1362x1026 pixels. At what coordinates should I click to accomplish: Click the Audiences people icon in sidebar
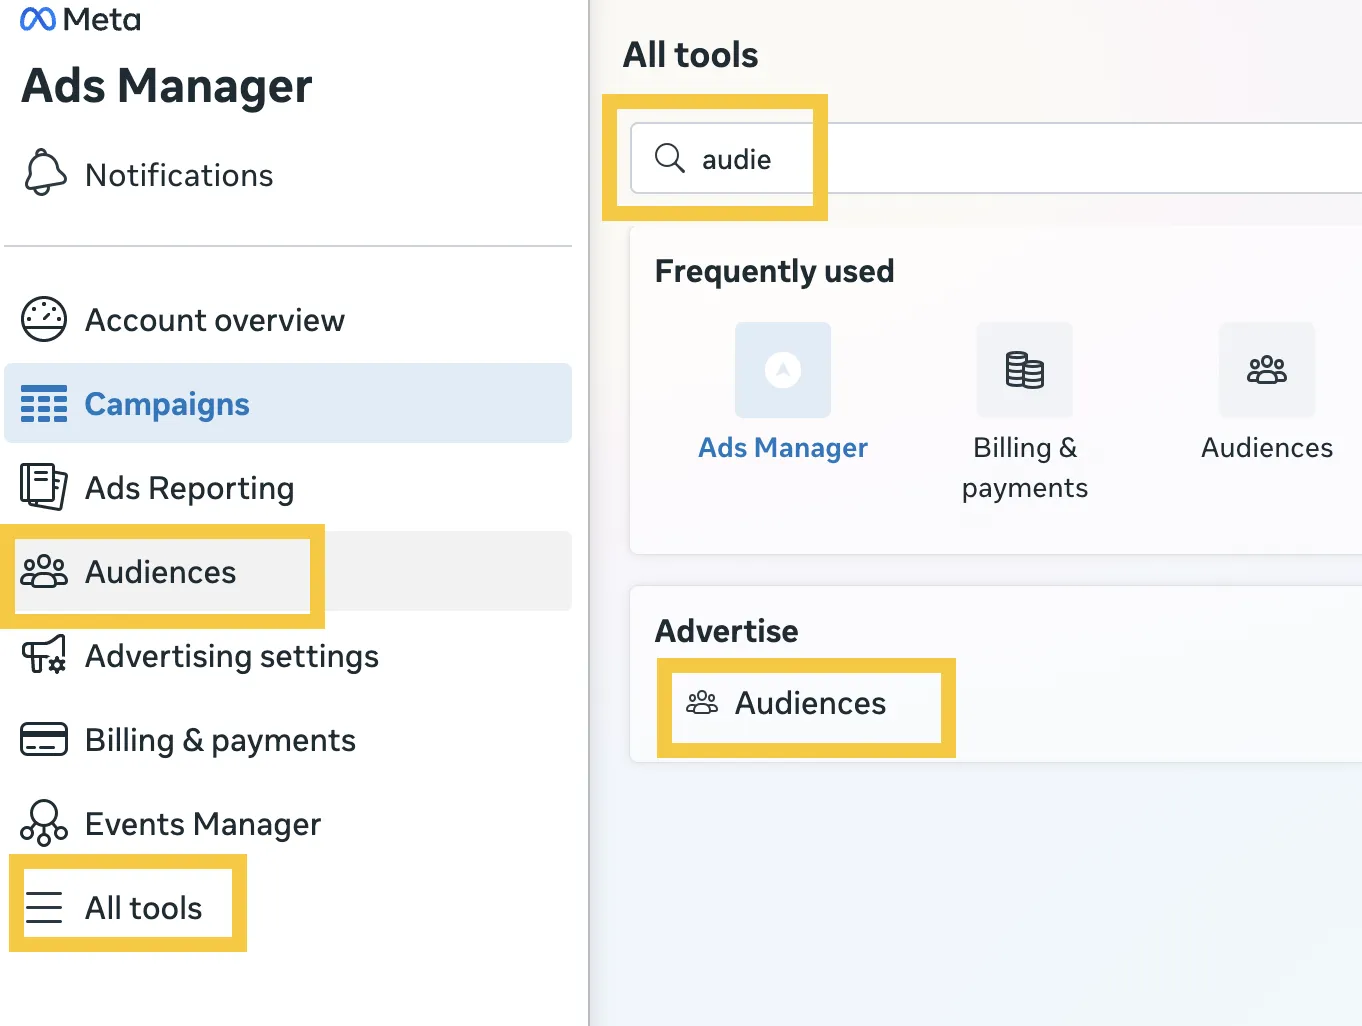click(x=44, y=571)
